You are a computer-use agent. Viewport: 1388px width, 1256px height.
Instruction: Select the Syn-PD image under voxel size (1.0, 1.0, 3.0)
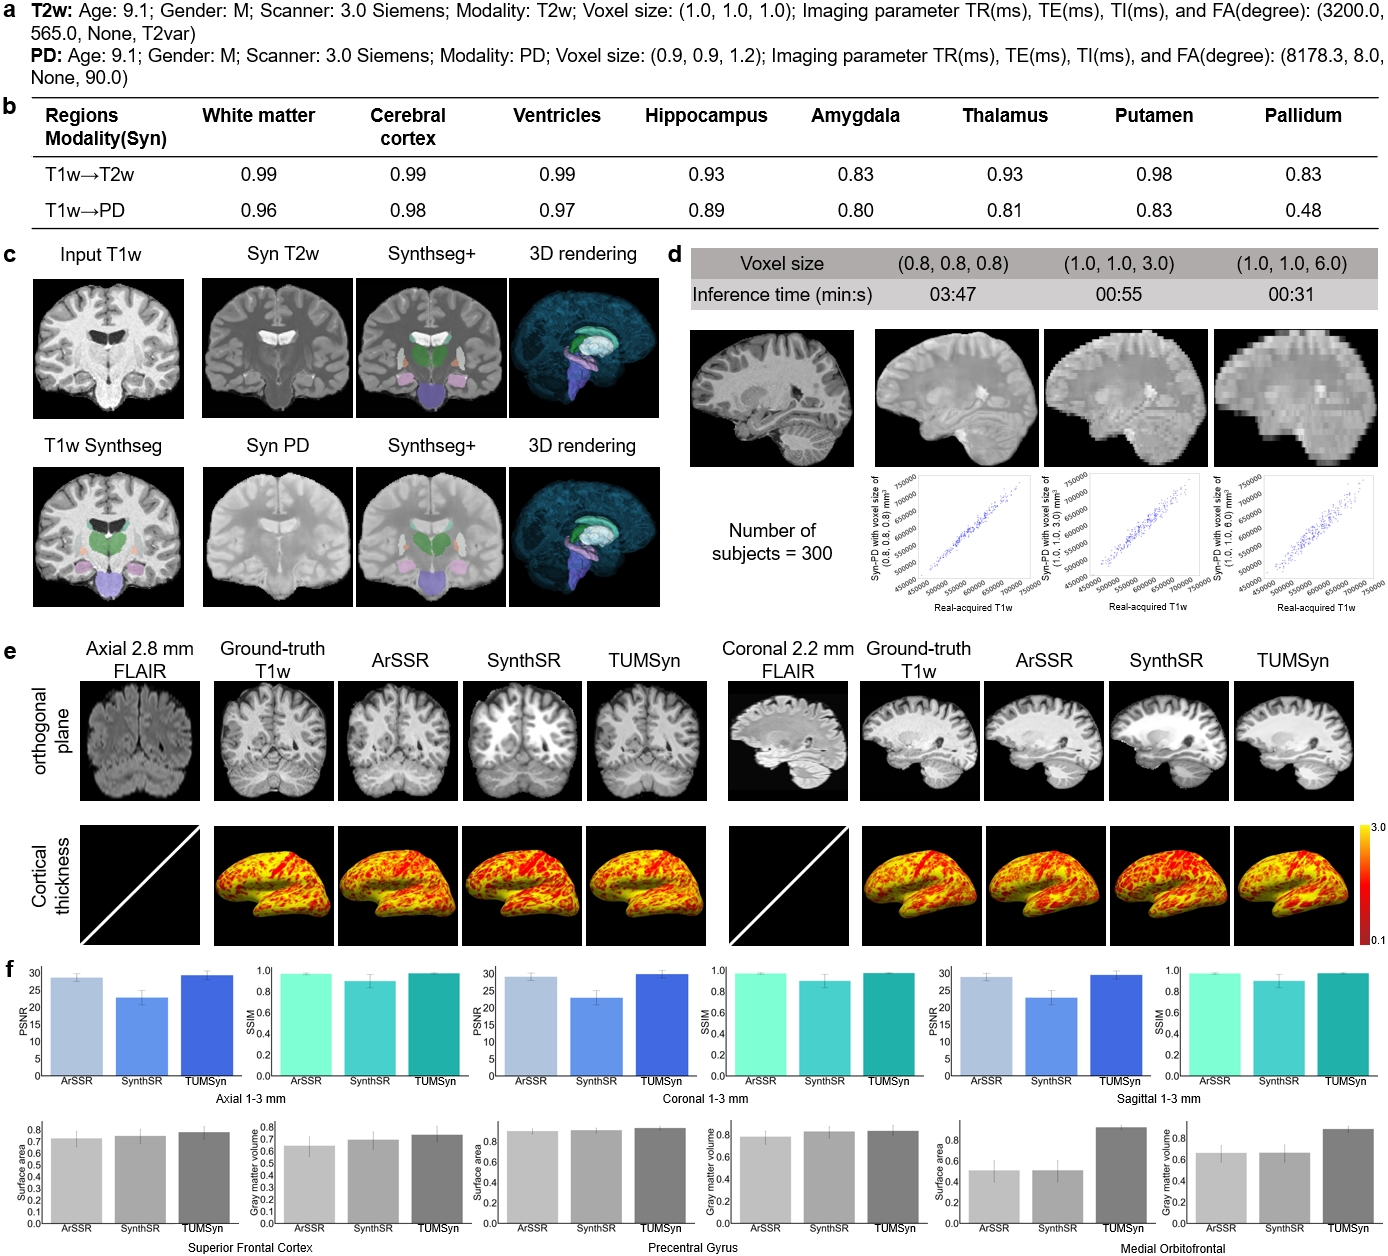[1126, 398]
